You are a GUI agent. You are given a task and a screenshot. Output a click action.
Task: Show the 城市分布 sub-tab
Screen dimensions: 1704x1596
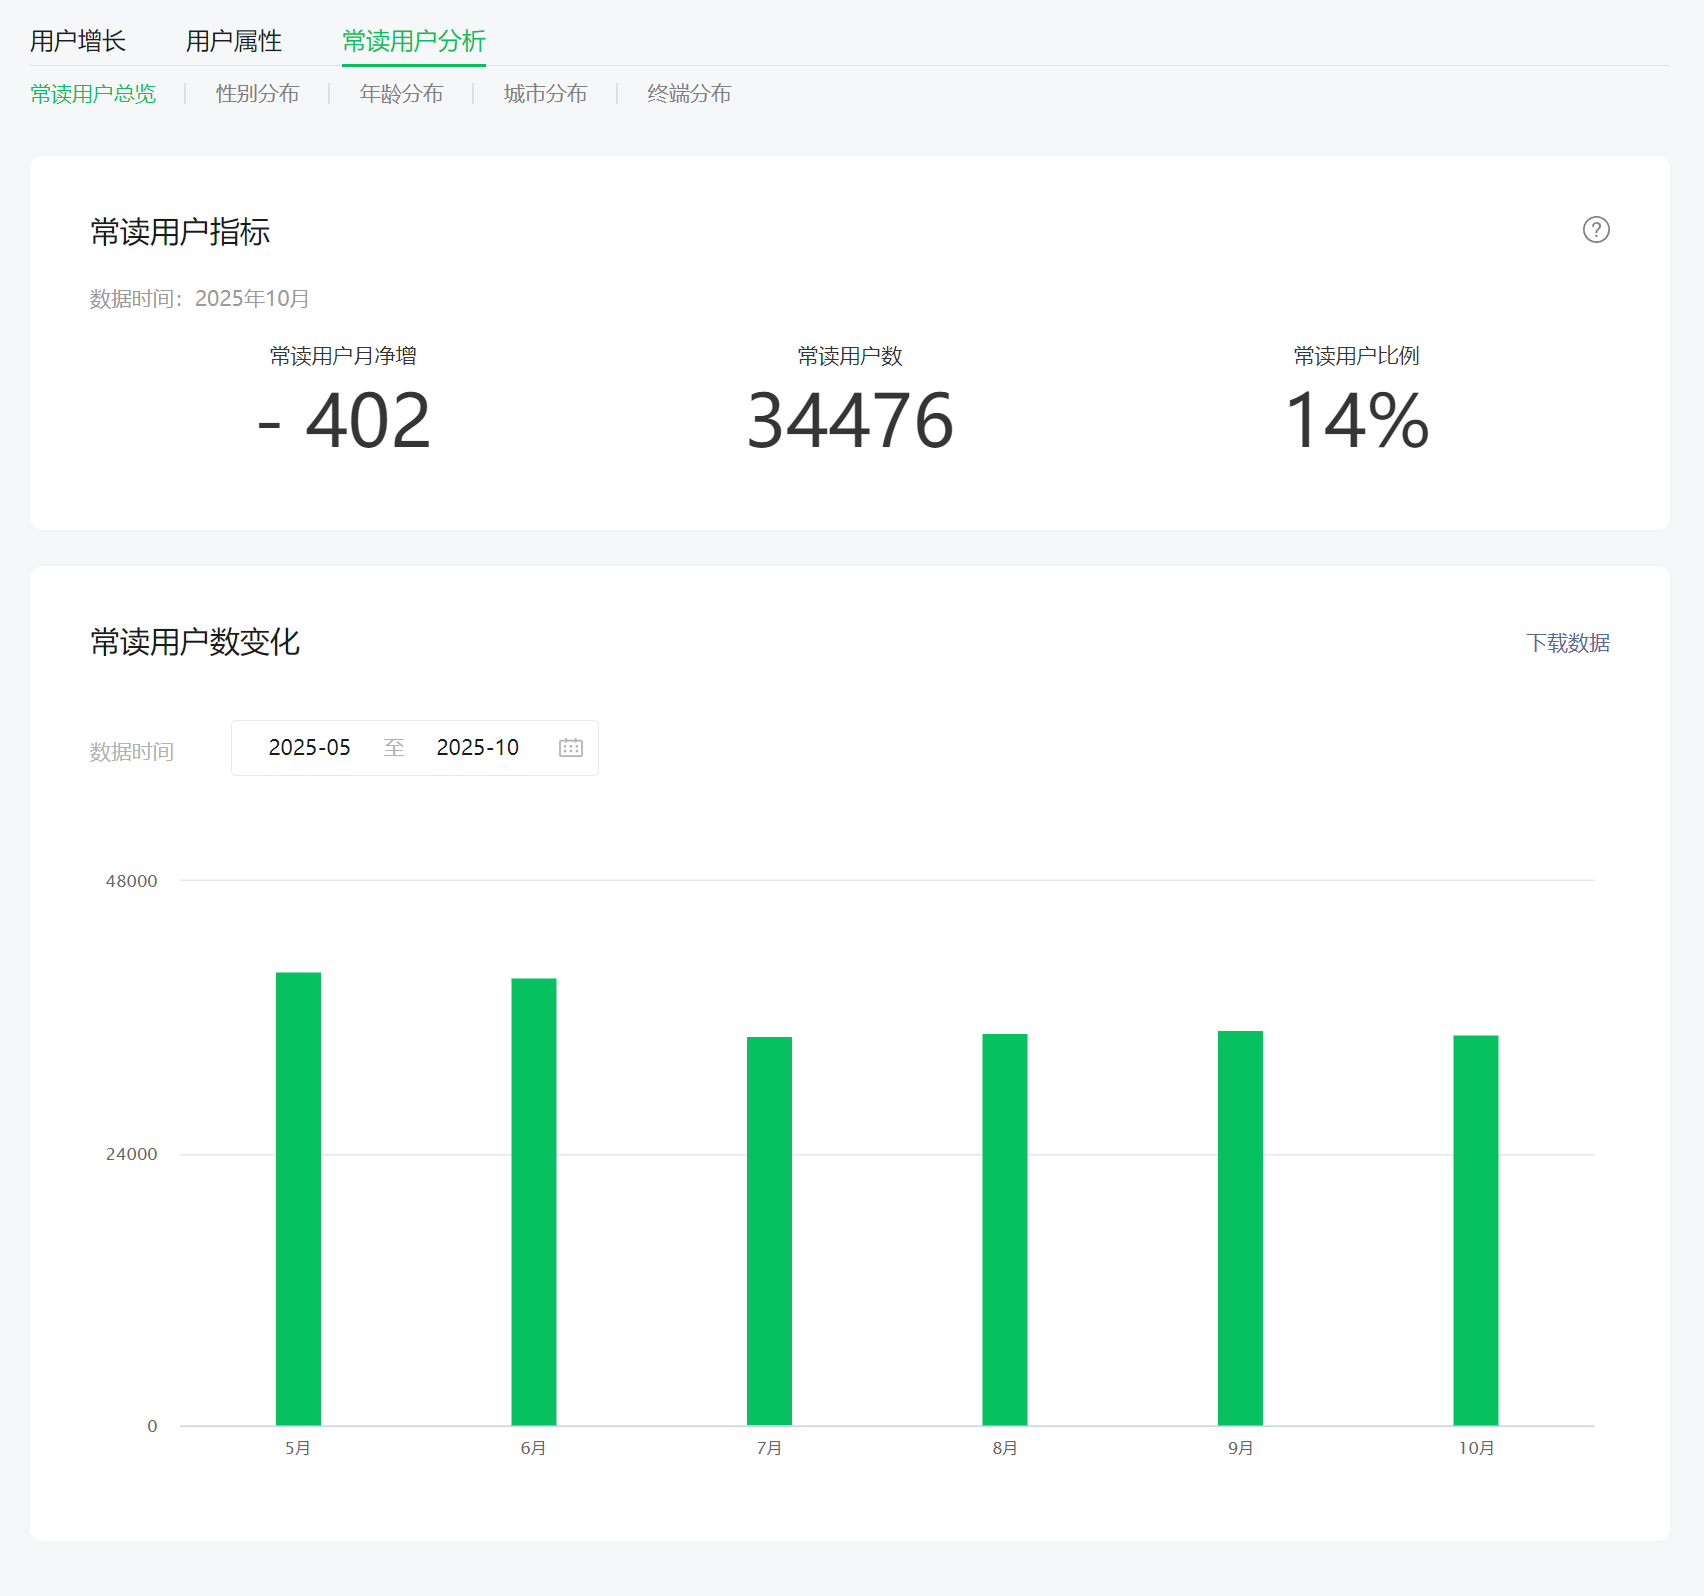[545, 94]
